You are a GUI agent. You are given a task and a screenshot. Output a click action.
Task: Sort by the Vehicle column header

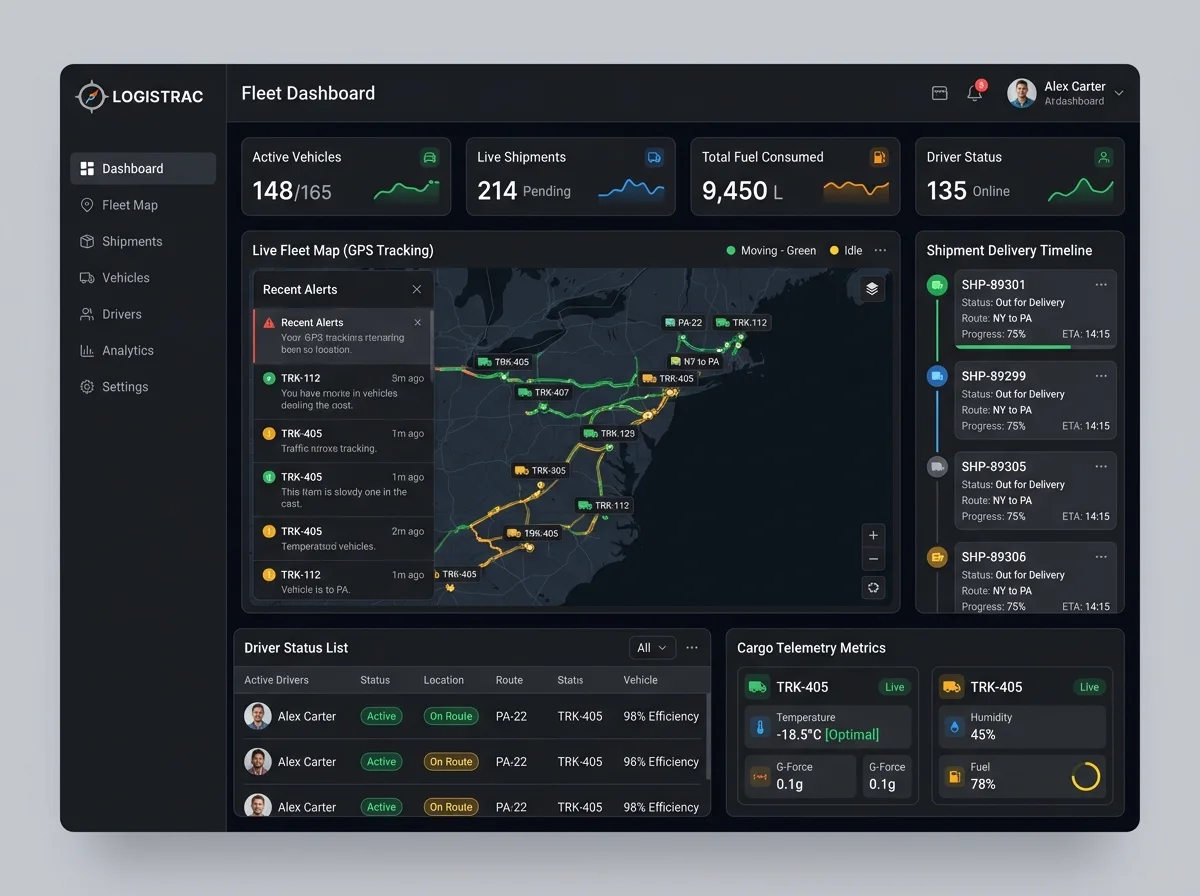click(641, 680)
